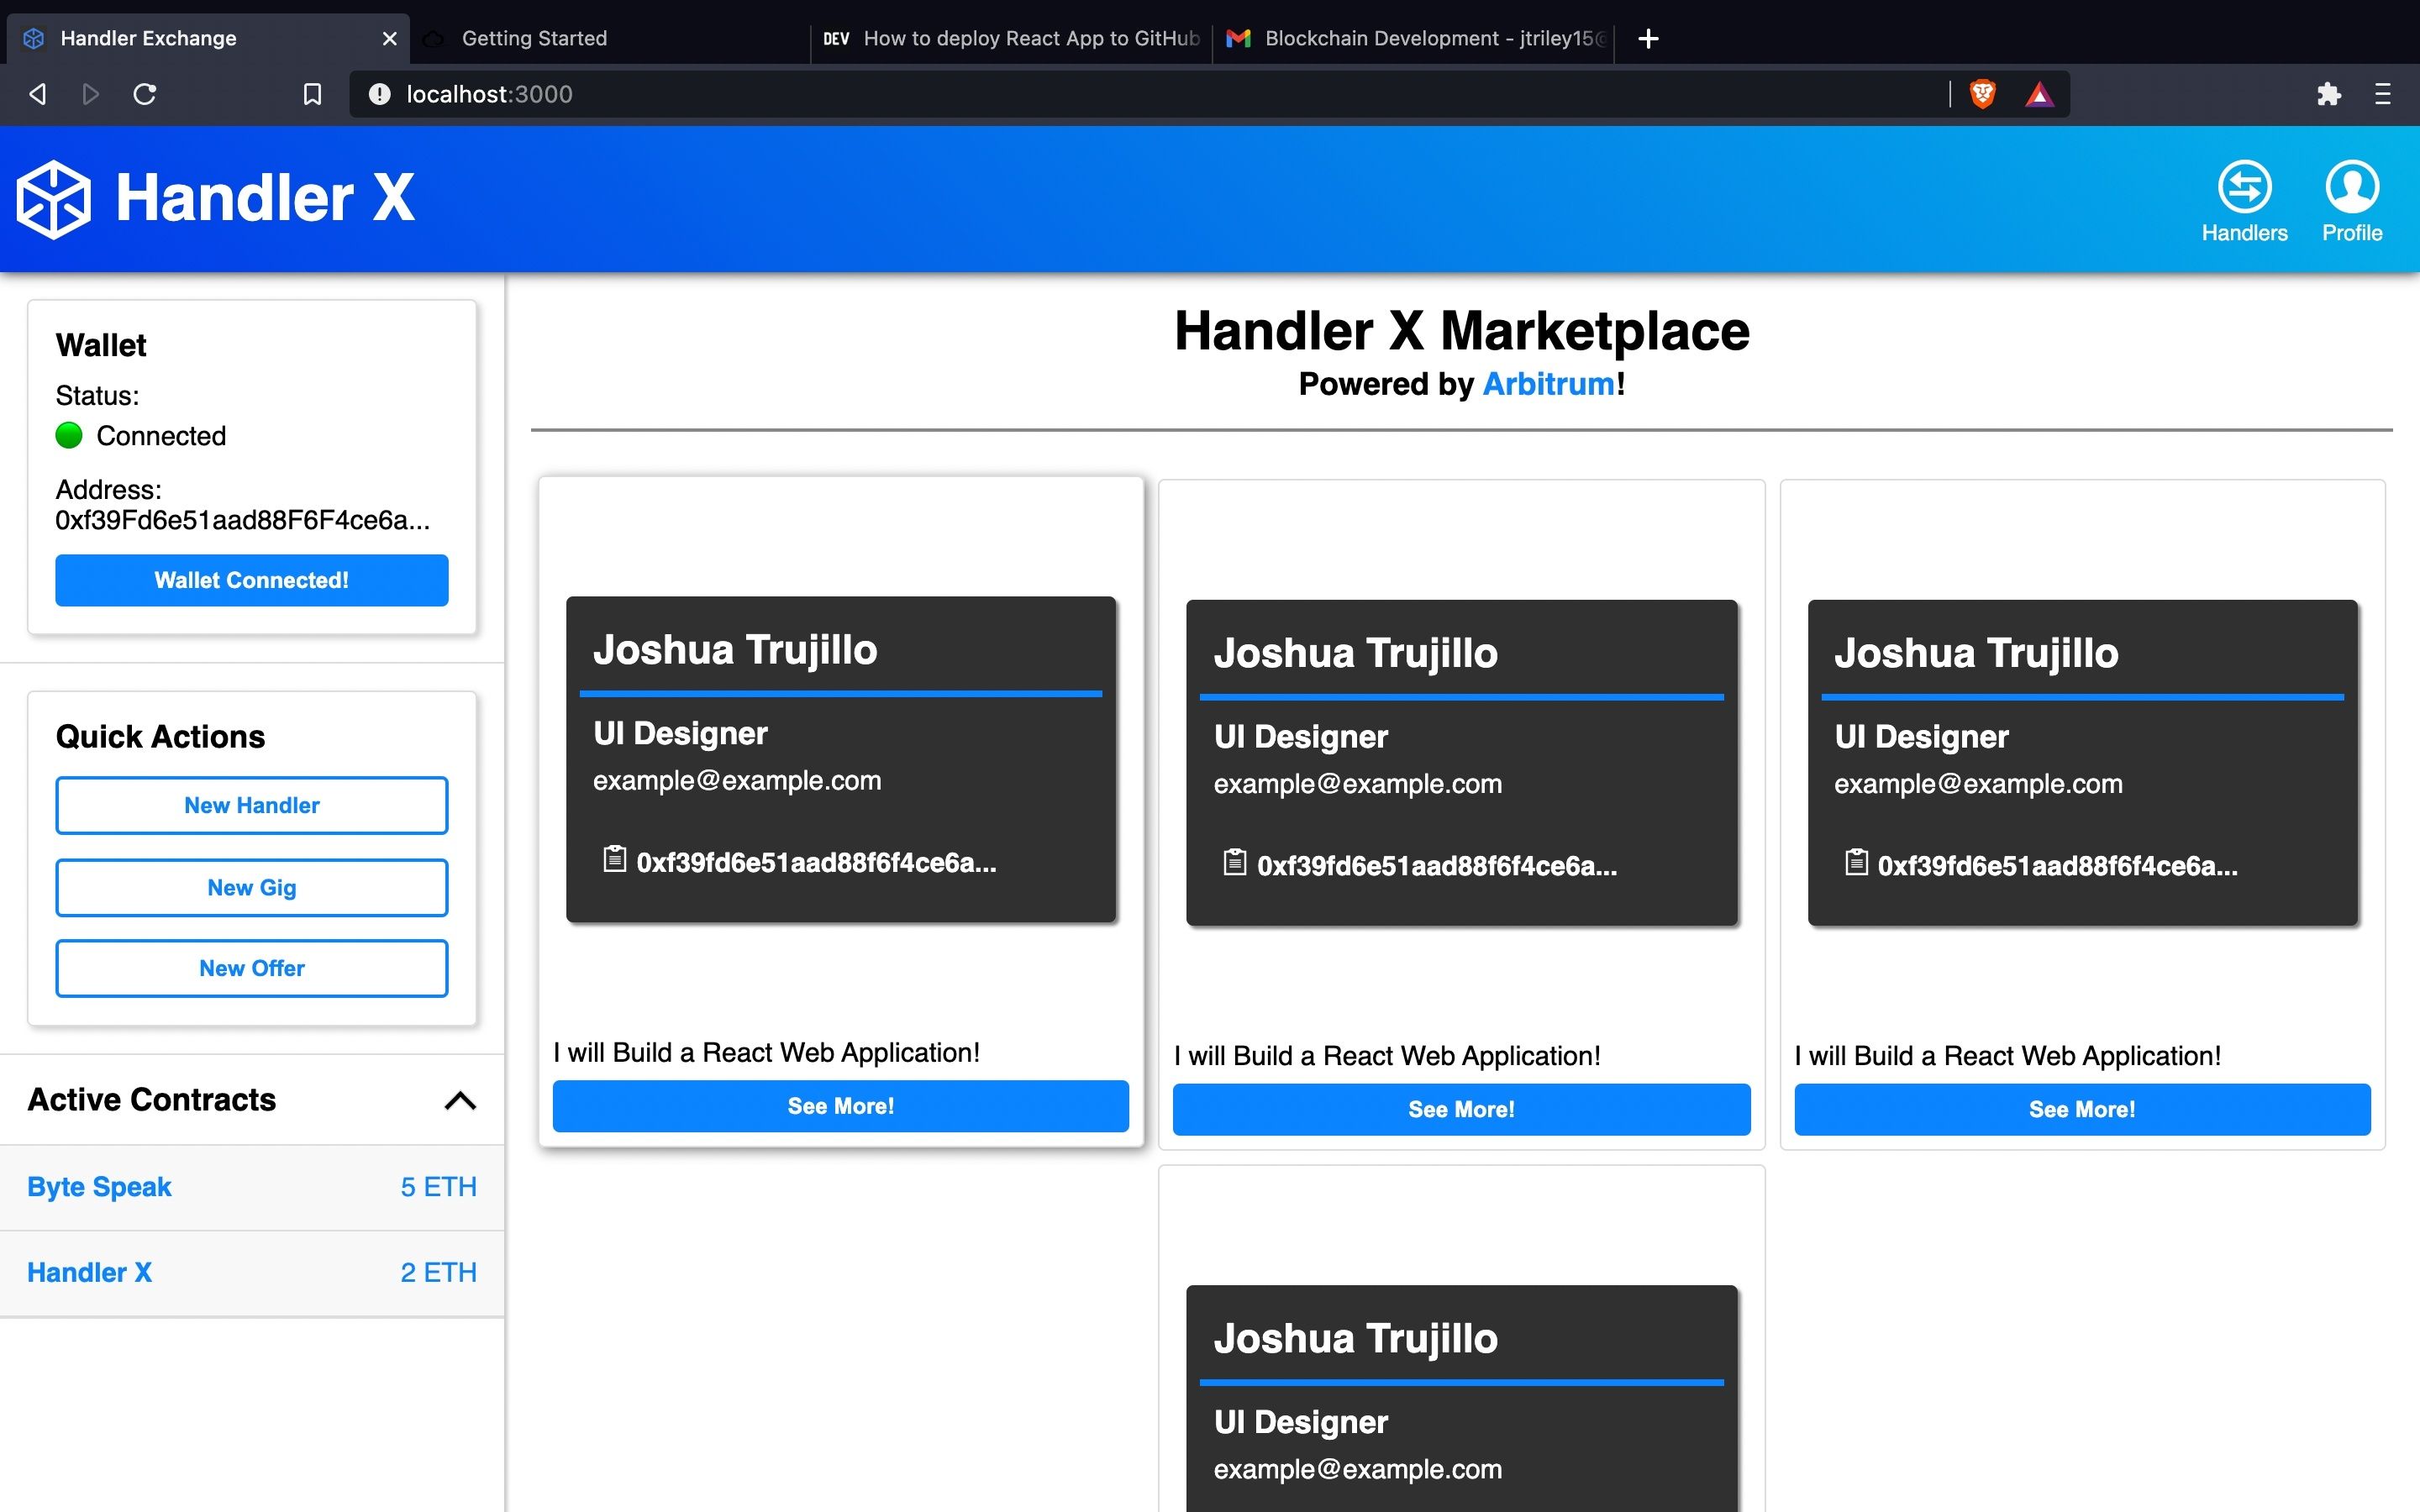Click the Handler X Marketplace heading
The height and width of the screenshot is (1512, 2420).
(x=1461, y=331)
